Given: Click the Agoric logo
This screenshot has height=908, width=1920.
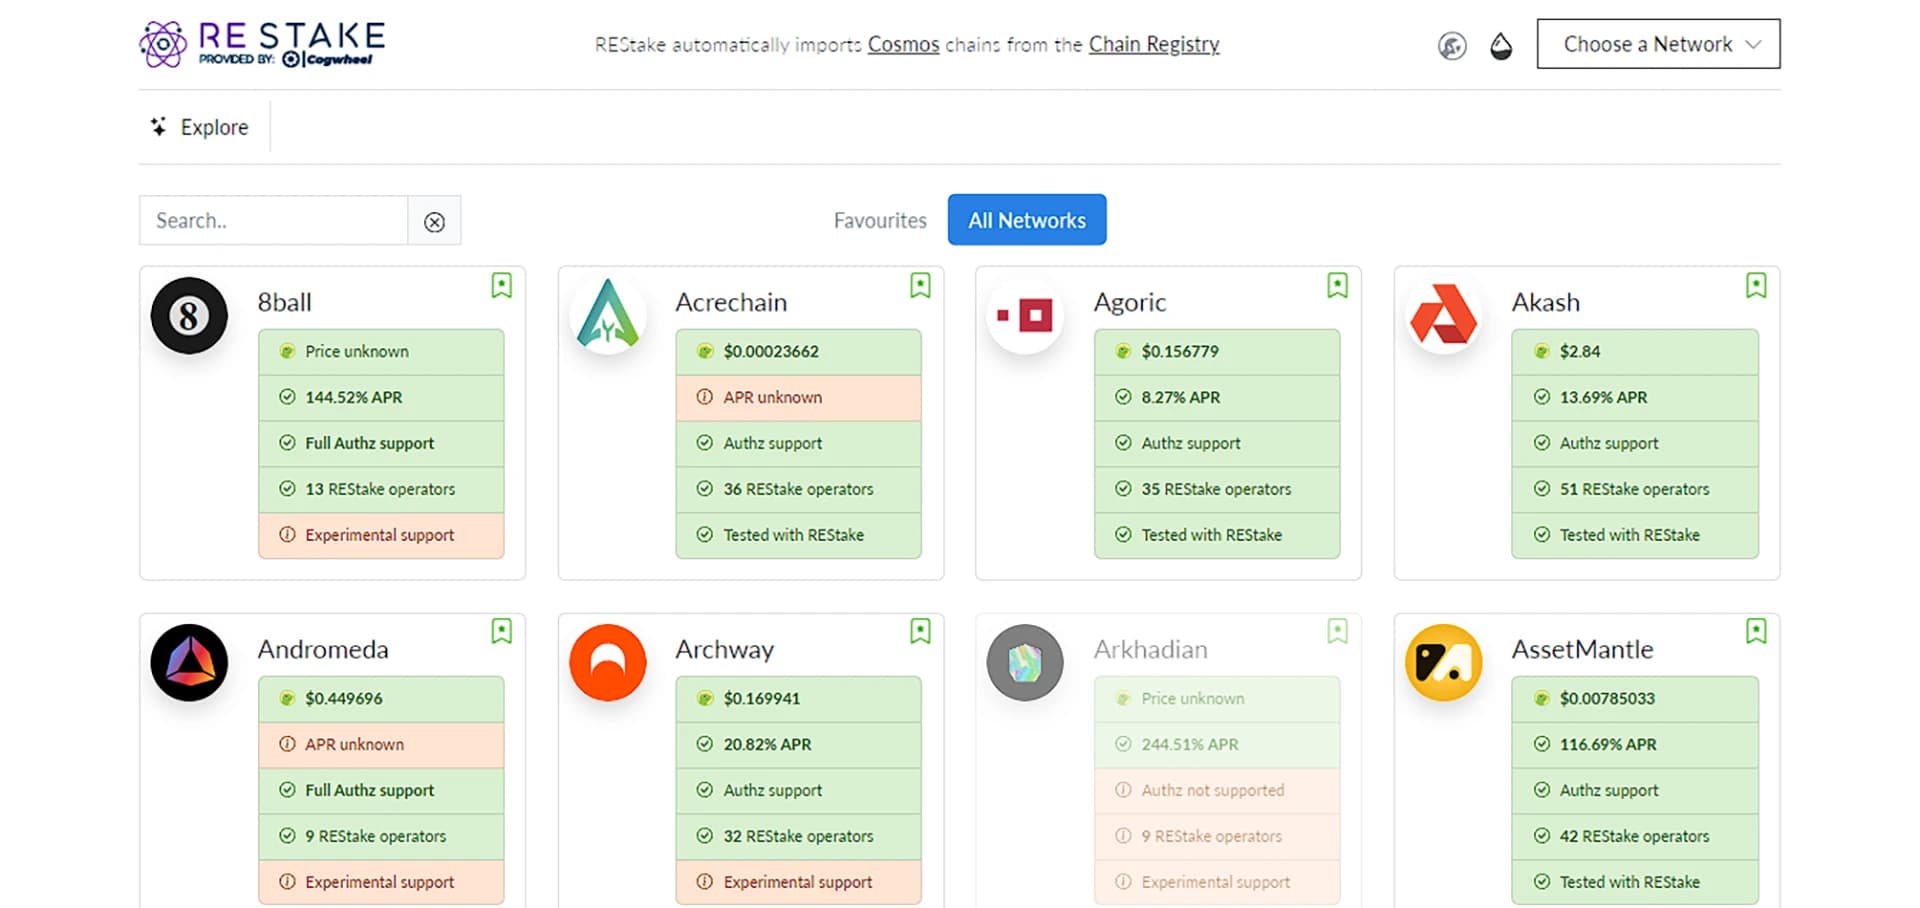Looking at the screenshot, I should pos(1025,315).
